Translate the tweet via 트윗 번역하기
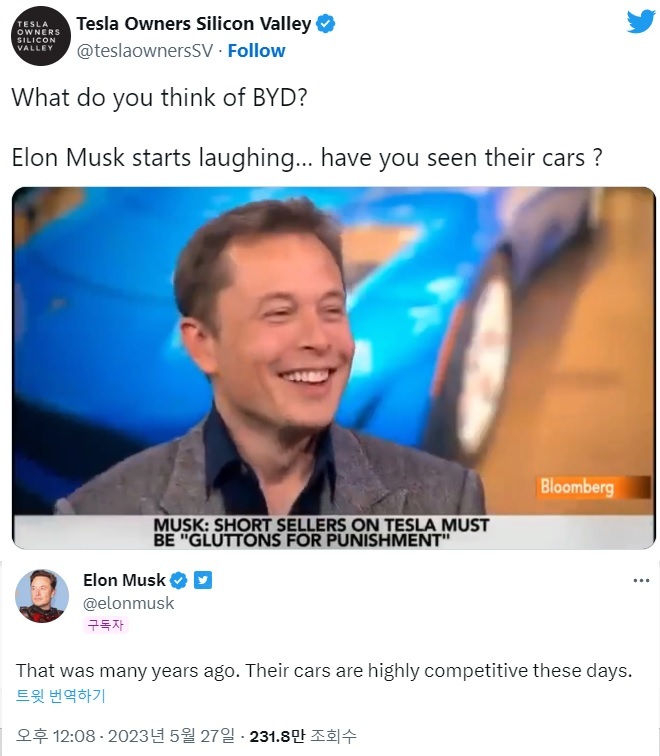This screenshot has width=660, height=756. click(x=61, y=695)
